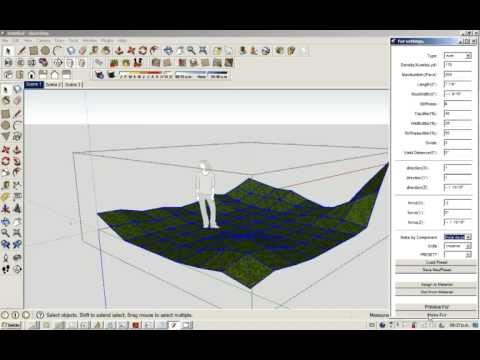The width and height of the screenshot is (480, 360).
Task: Select the Position Camera tool in left palette
Action: tap(6, 257)
